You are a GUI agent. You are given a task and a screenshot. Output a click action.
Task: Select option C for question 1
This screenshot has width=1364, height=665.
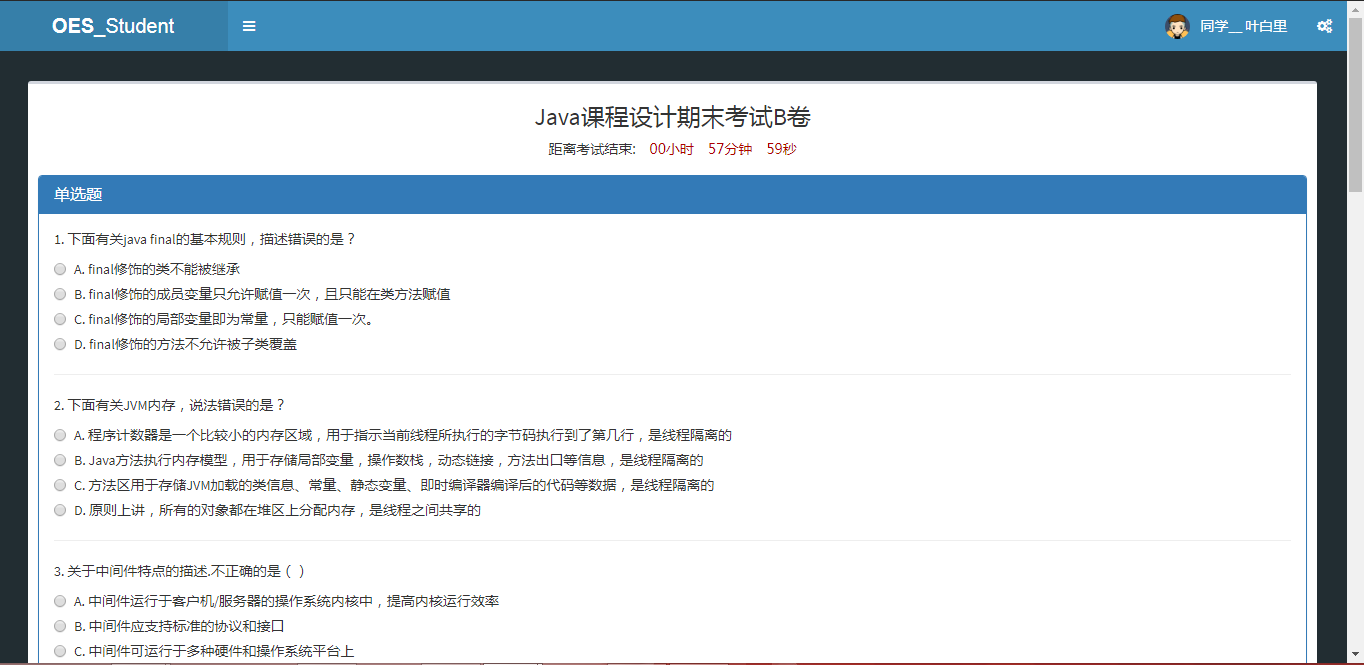click(60, 318)
